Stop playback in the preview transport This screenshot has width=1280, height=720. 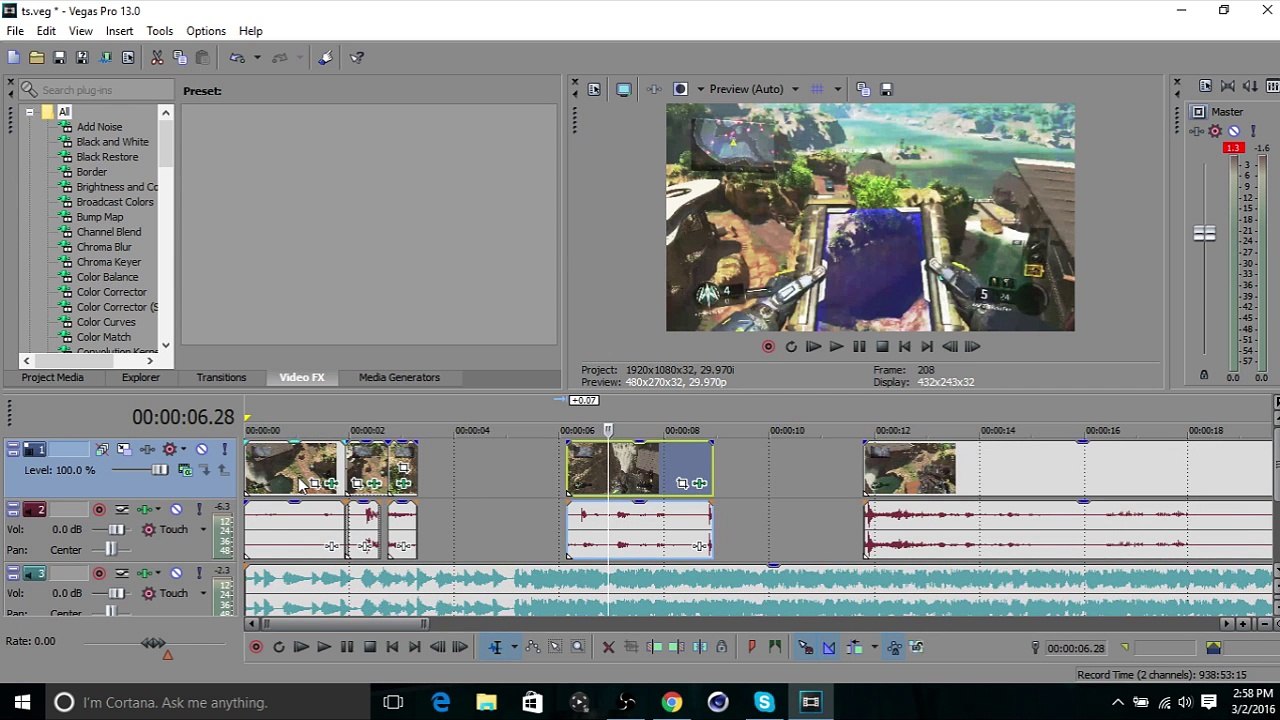click(882, 346)
